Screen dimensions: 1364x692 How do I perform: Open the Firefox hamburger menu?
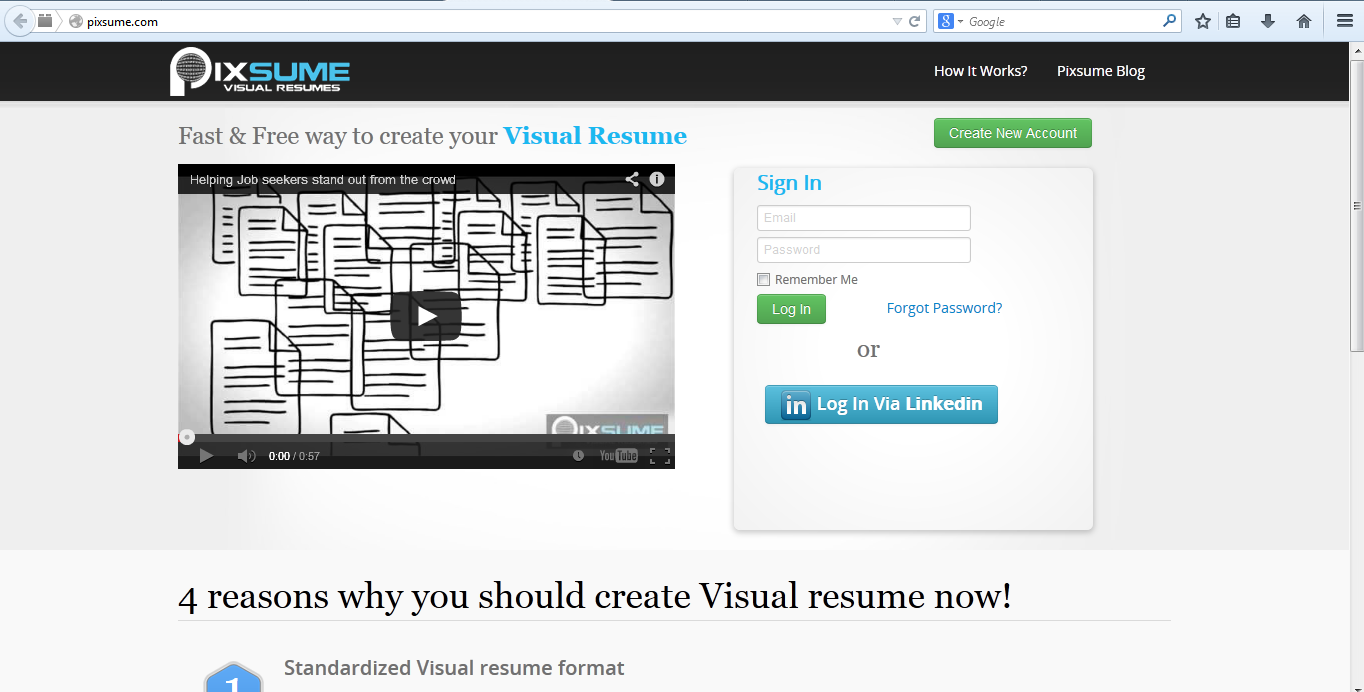pyautogui.click(x=1344, y=21)
